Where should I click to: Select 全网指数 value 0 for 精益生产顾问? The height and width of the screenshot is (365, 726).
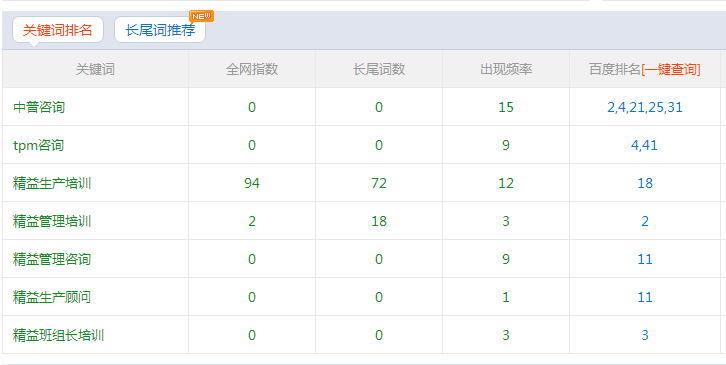click(x=252, y=297)
